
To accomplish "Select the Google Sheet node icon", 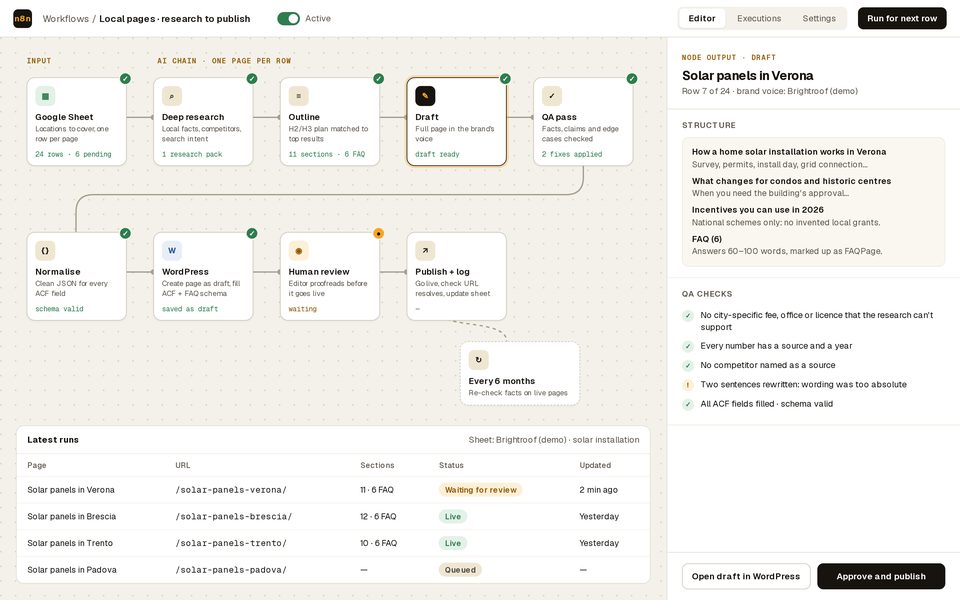I will [x=45, y=96].
